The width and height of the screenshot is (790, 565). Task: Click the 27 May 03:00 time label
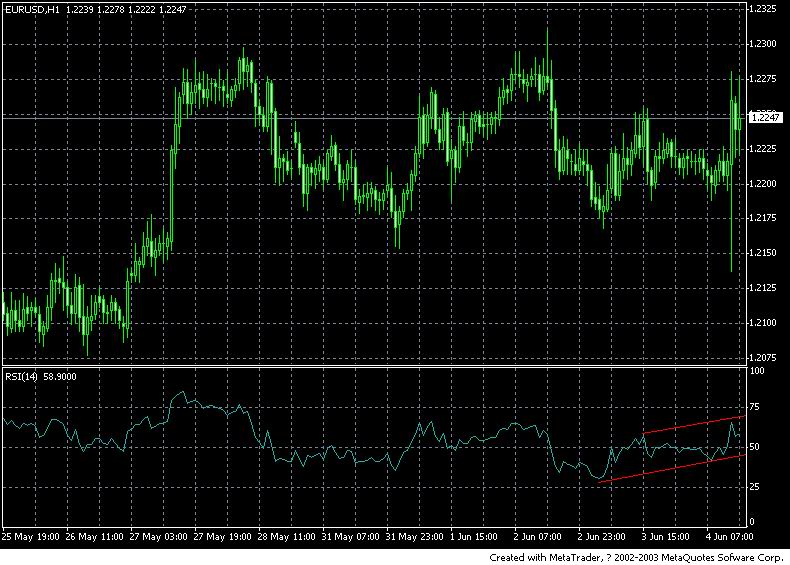[x=159, y=537]
